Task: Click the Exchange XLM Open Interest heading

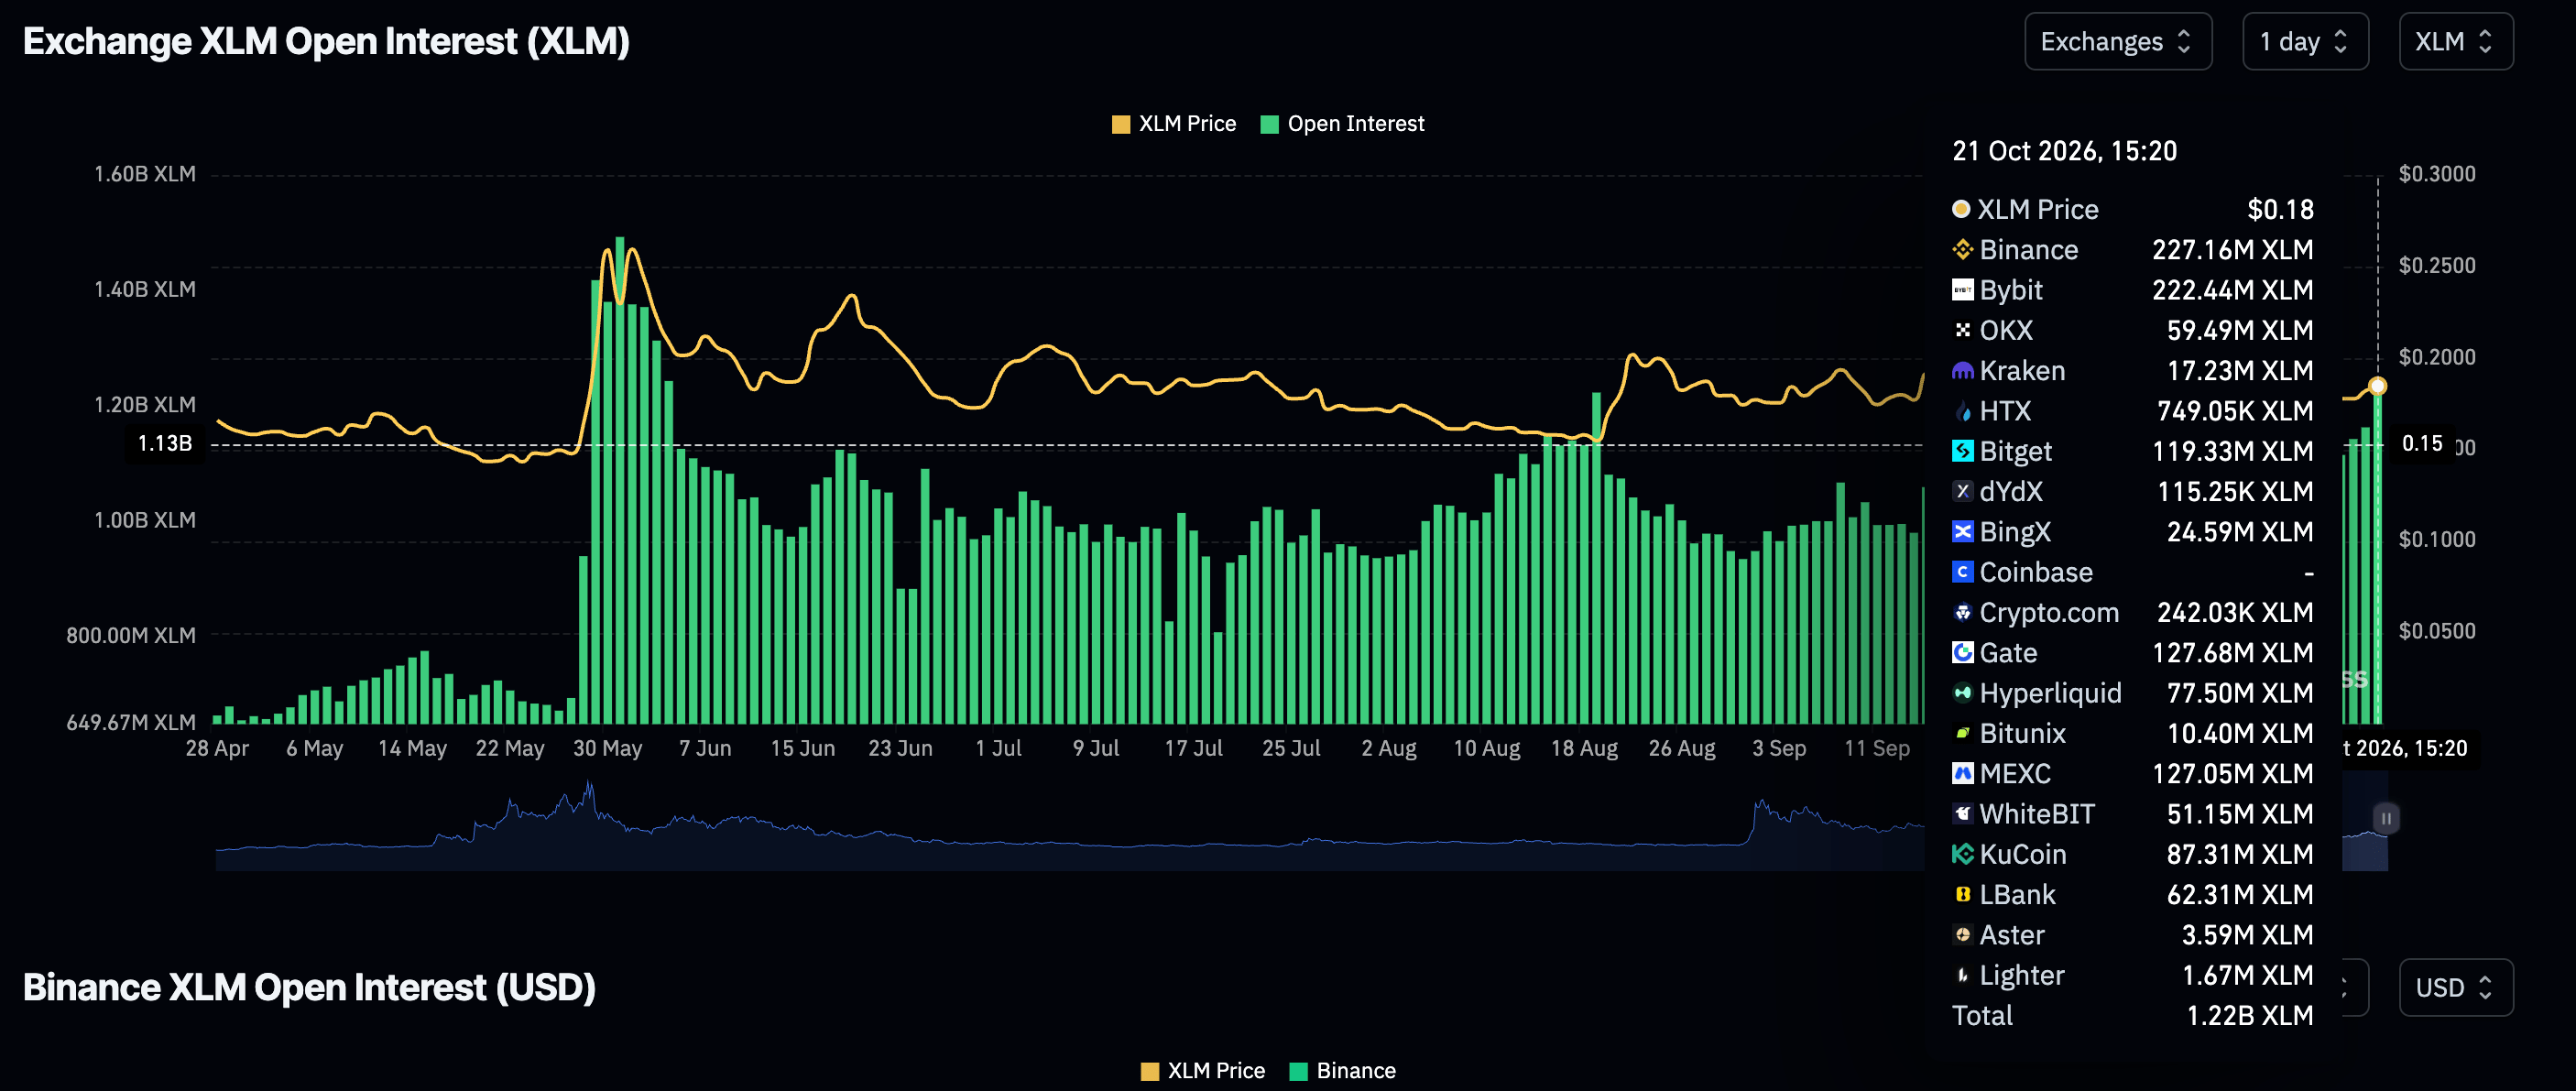Action: pyautogui.click(x=326, y=42)
